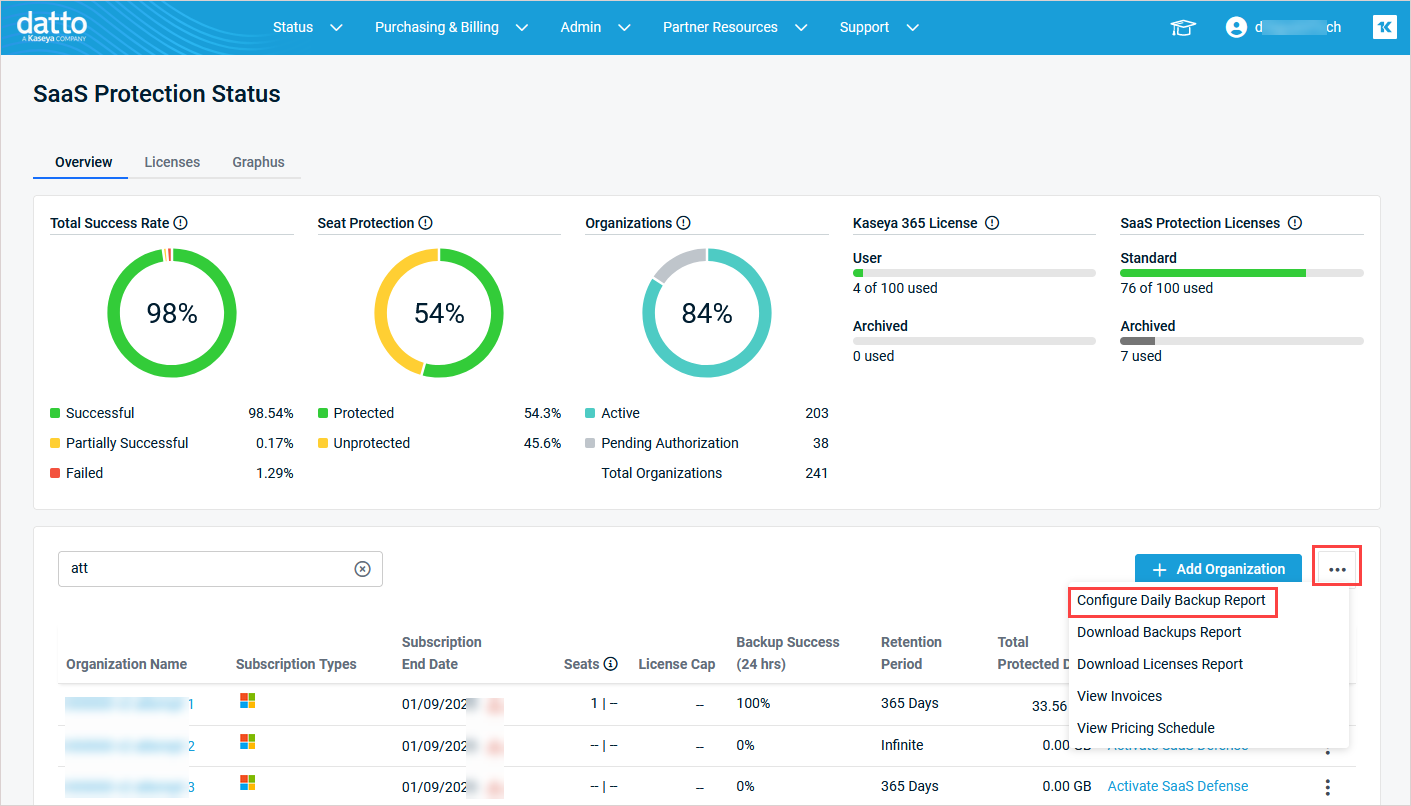The width and height of the screenshot is (1411, 806).
Task: Click the Microsoft 365 subscription icon on first row
Action: [246, 701]
